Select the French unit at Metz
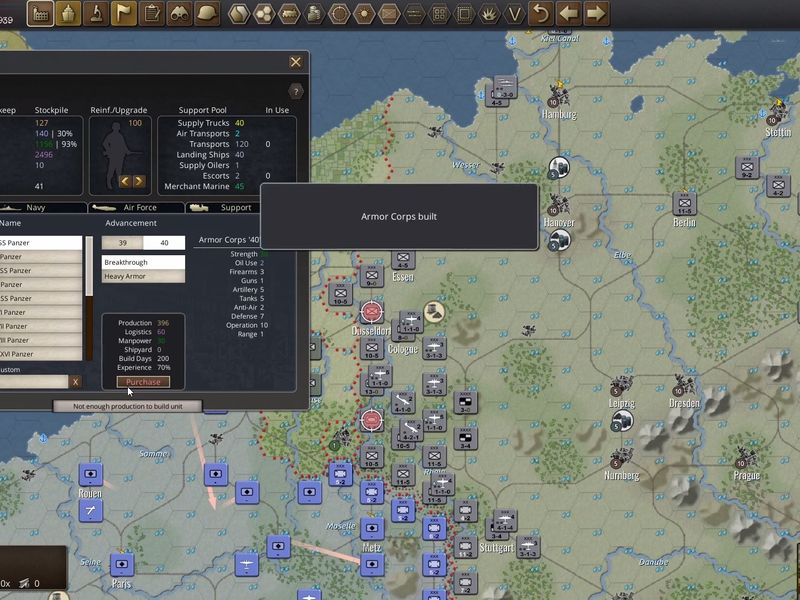The image size is (800, 600). click(x=372, y=529)
